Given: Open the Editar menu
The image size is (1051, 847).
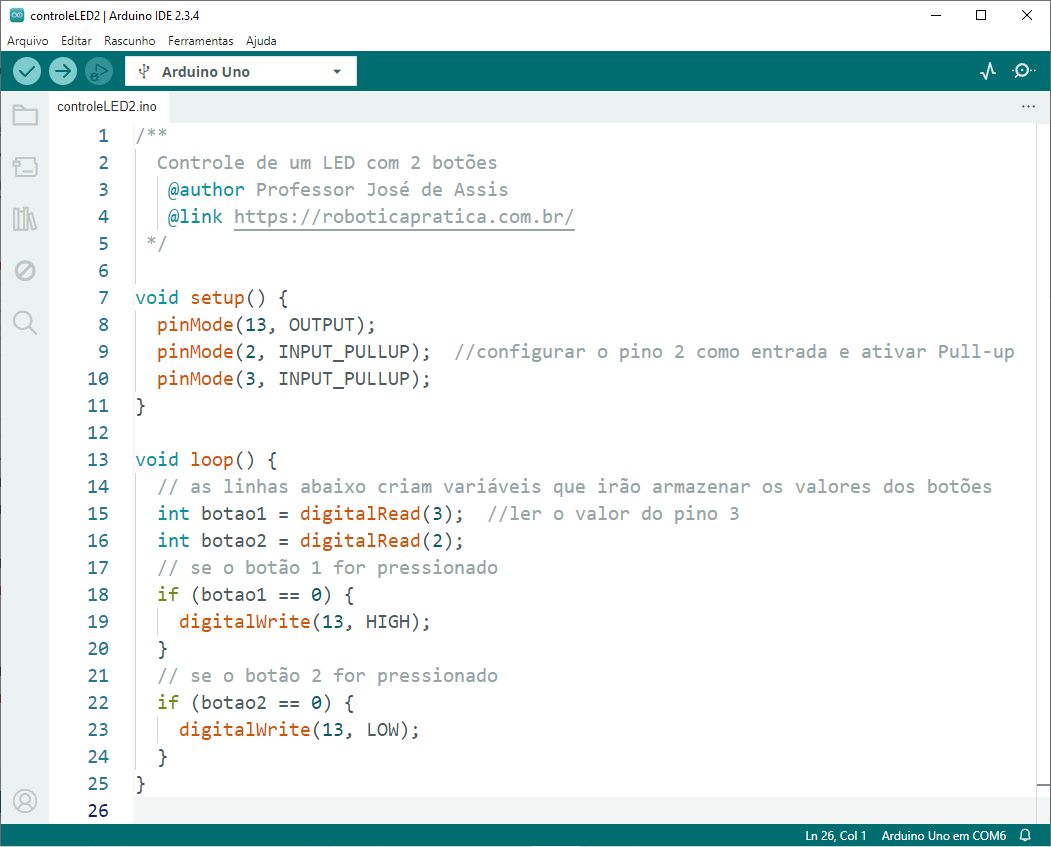Looking at the screenshot, I should point(76,41).
